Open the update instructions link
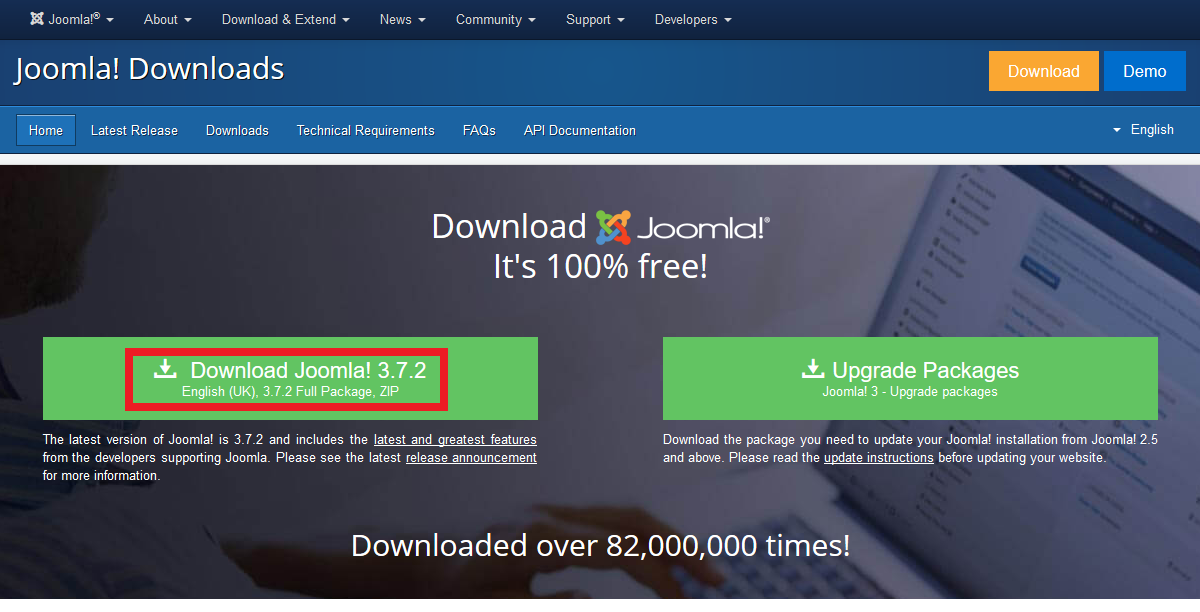 click(x=879, y=458)
